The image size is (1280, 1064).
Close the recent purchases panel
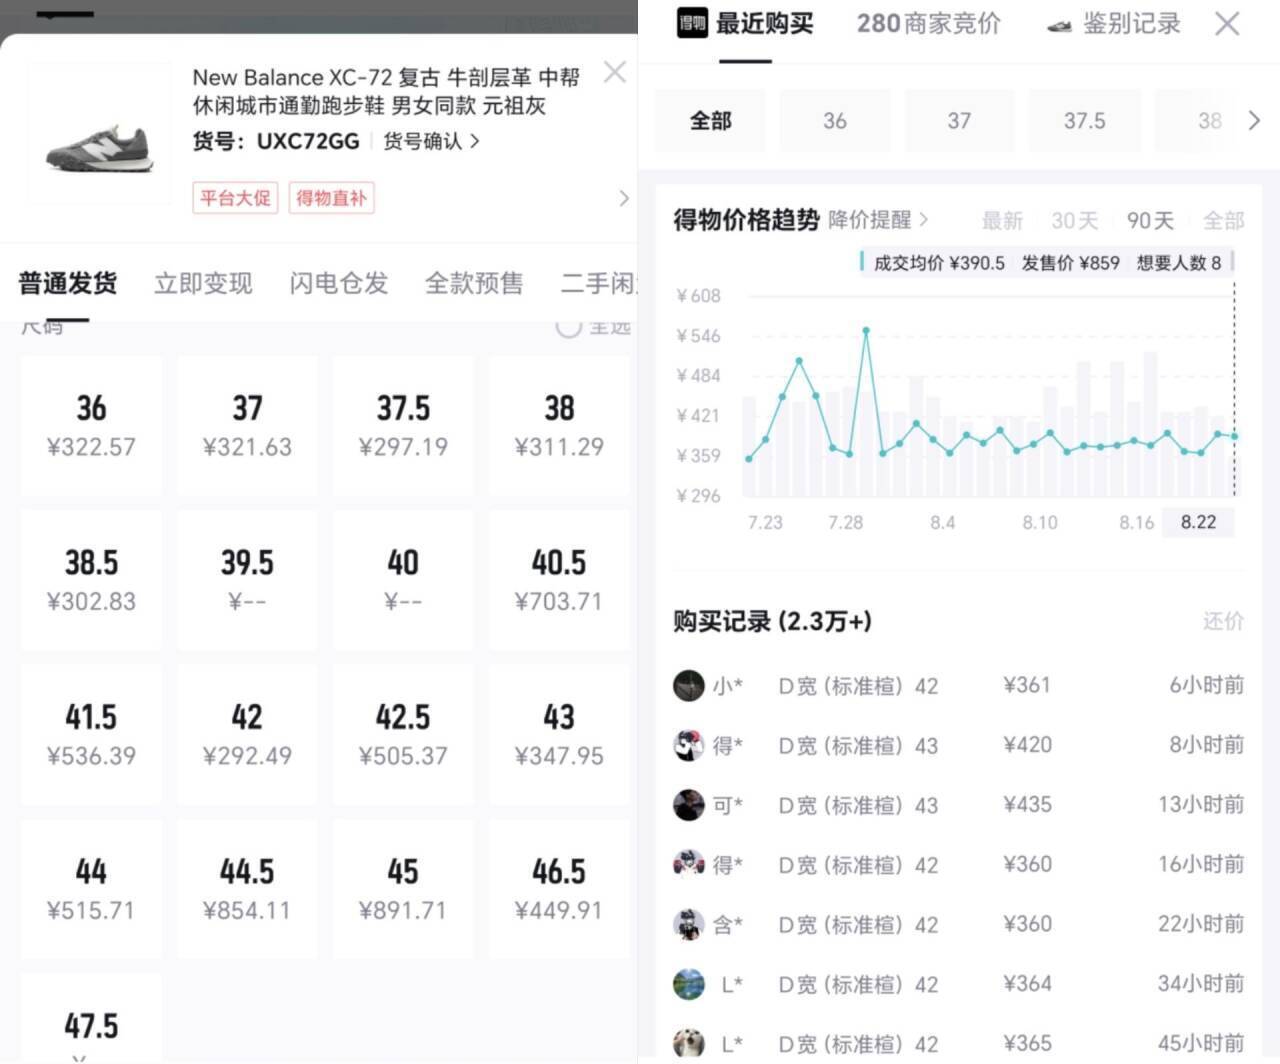pyautogui.click(x=1227, y=23)
